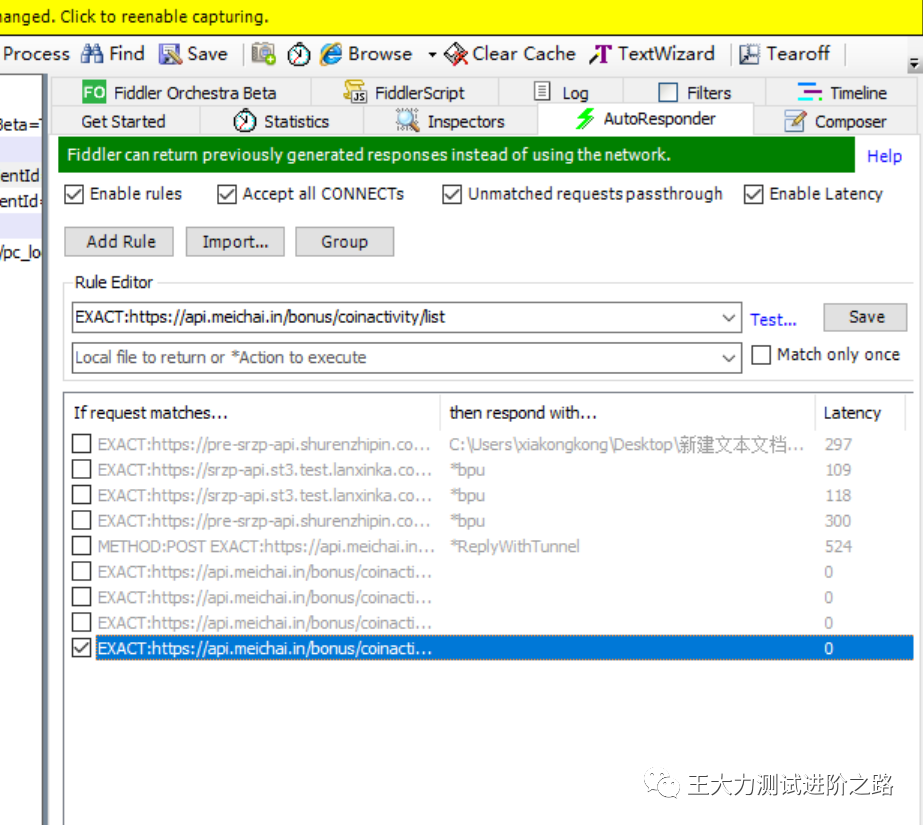Select the *bpu response in the latency 300 row
The width and height of the screenshot is (923, 825).
(467, 521)
